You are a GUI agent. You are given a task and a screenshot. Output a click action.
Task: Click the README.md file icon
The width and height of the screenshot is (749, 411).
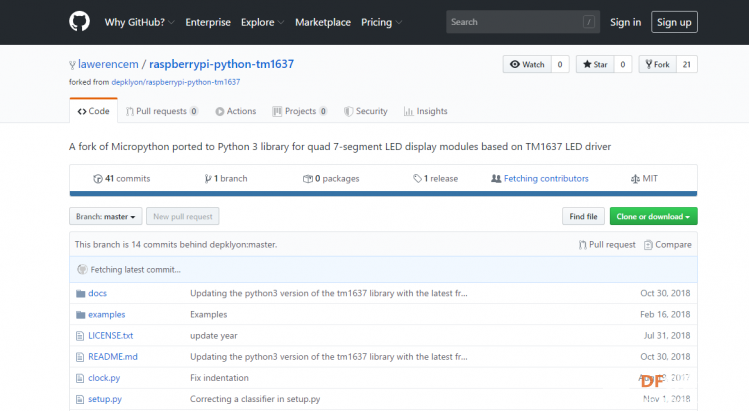point(80,357)
